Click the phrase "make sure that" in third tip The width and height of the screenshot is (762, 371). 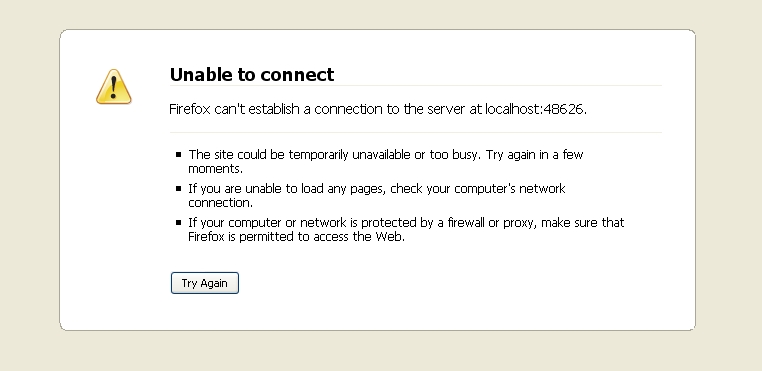pyautogui.click(x=583, y=223)
